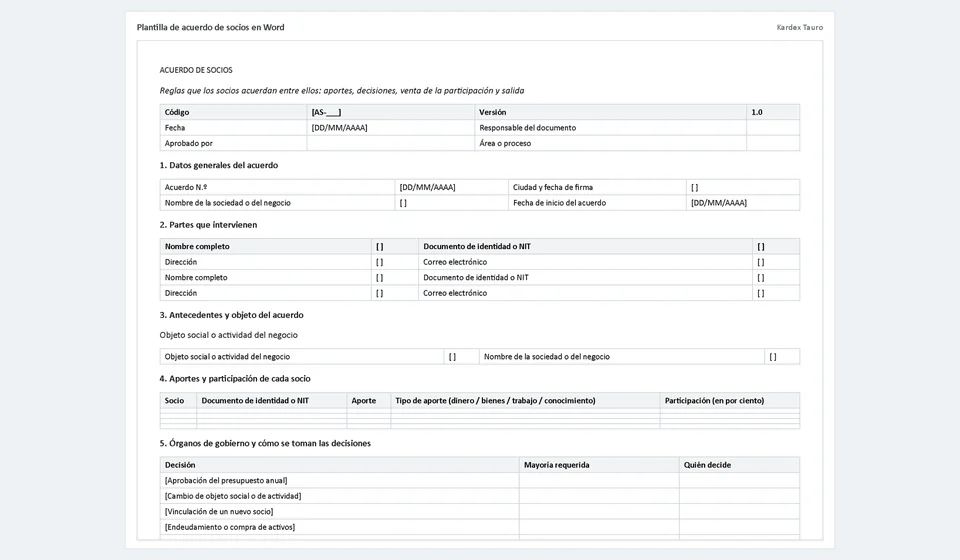Select "Participación (en por ciento)" header
The image size is (960, 560).
click(x=730, y=401)
